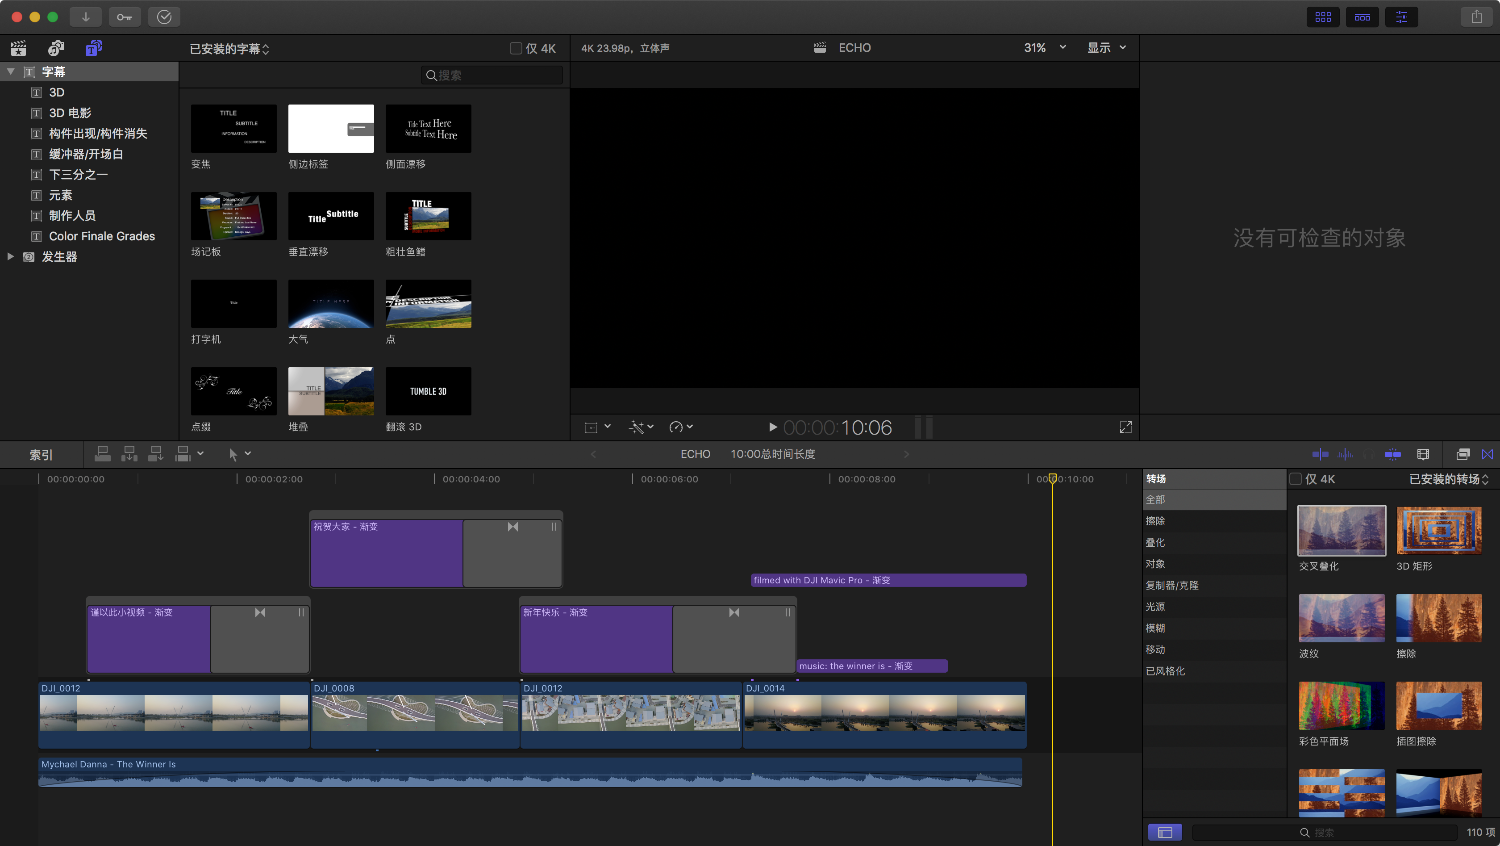Click the viewer timecode 10:06 display
Image resolution: width=1500 pixels, height=846 pixels.
point(837,428)
